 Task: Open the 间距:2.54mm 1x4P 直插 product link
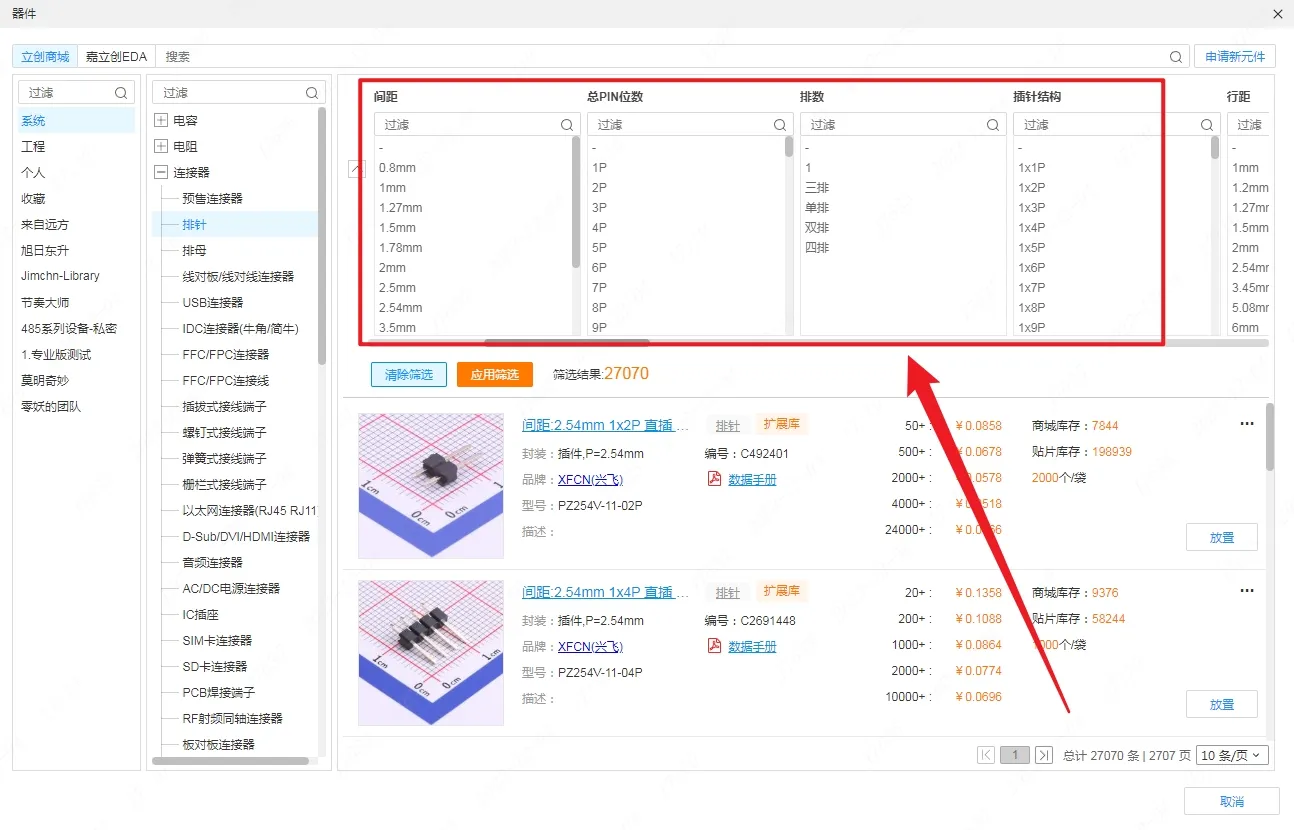point(606,592)
